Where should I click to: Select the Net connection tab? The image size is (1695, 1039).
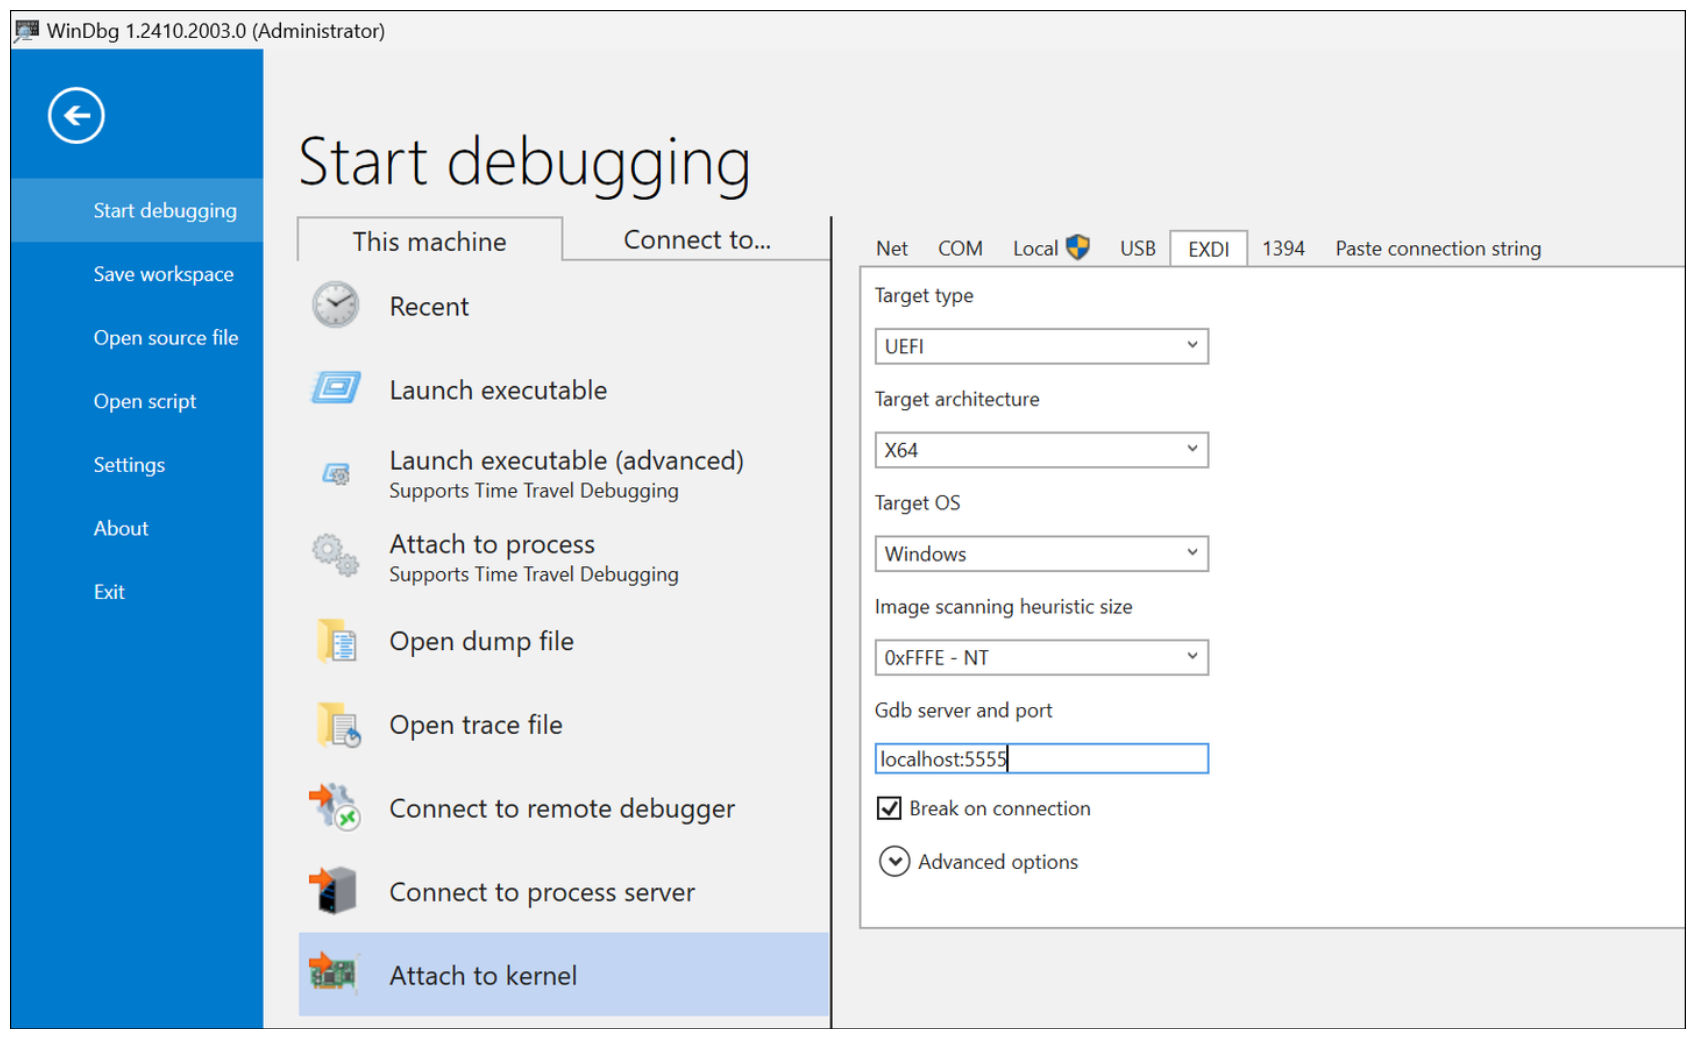[x=891, y=248]
